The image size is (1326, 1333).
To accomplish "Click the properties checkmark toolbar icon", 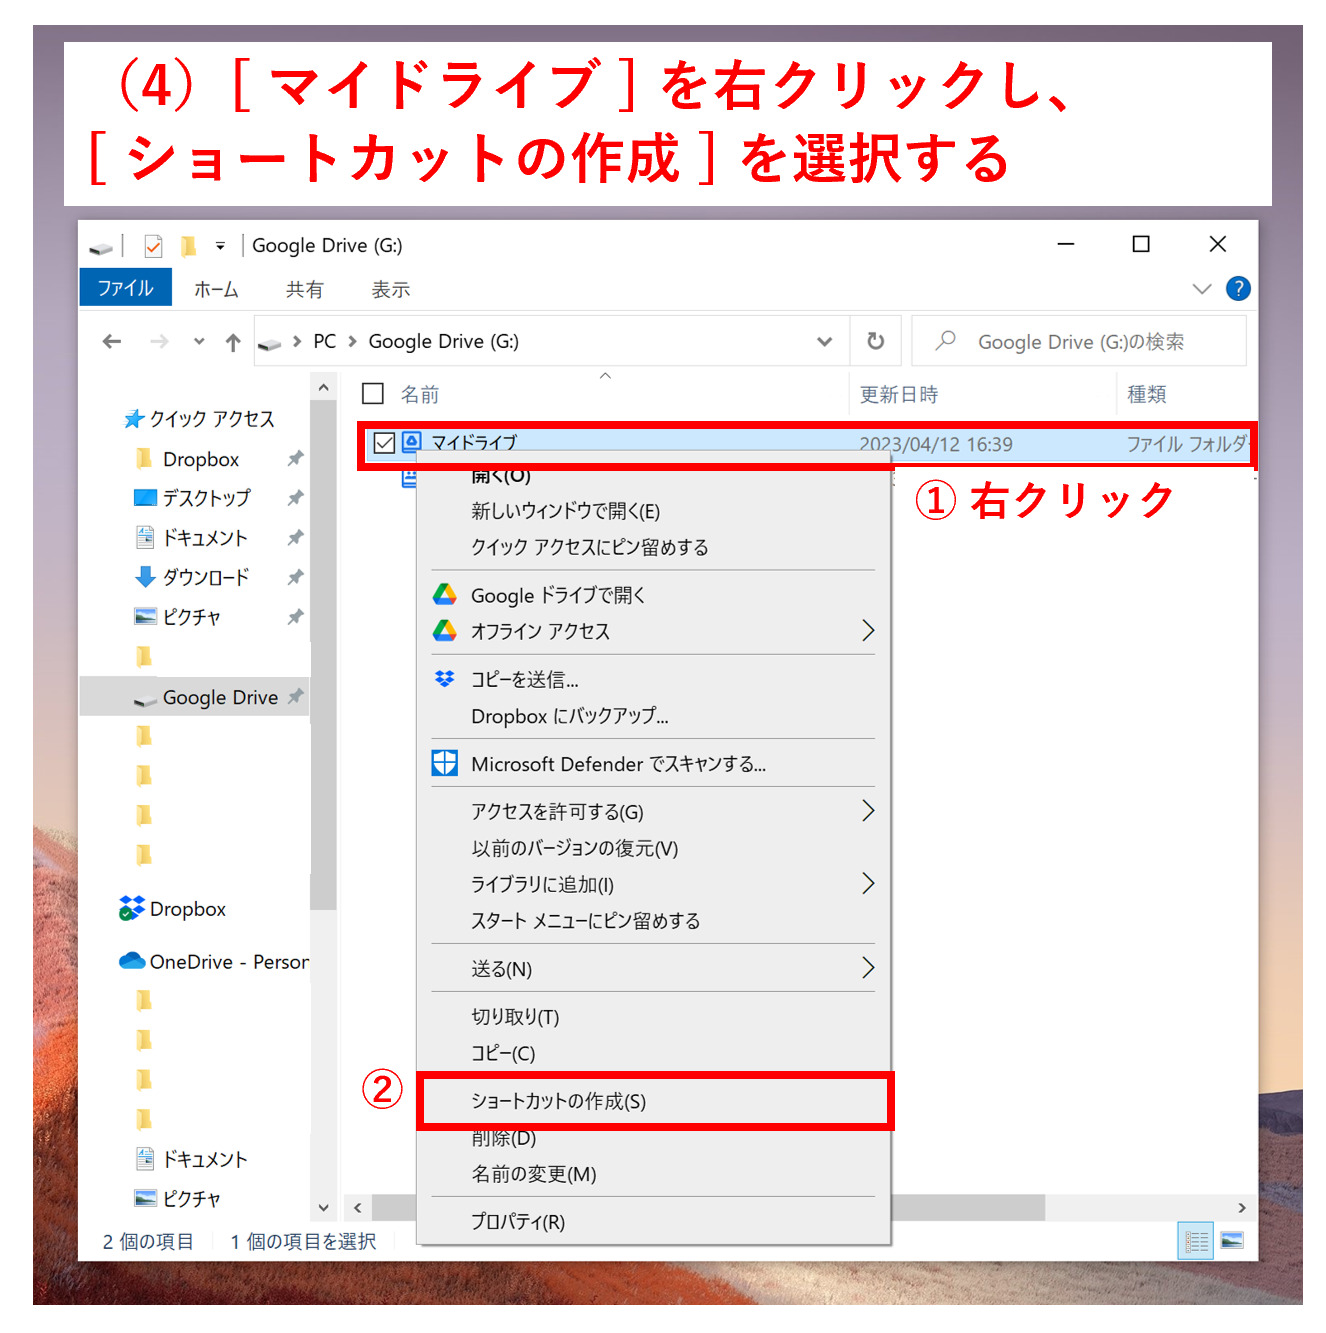I will click(x=153, y=246).
